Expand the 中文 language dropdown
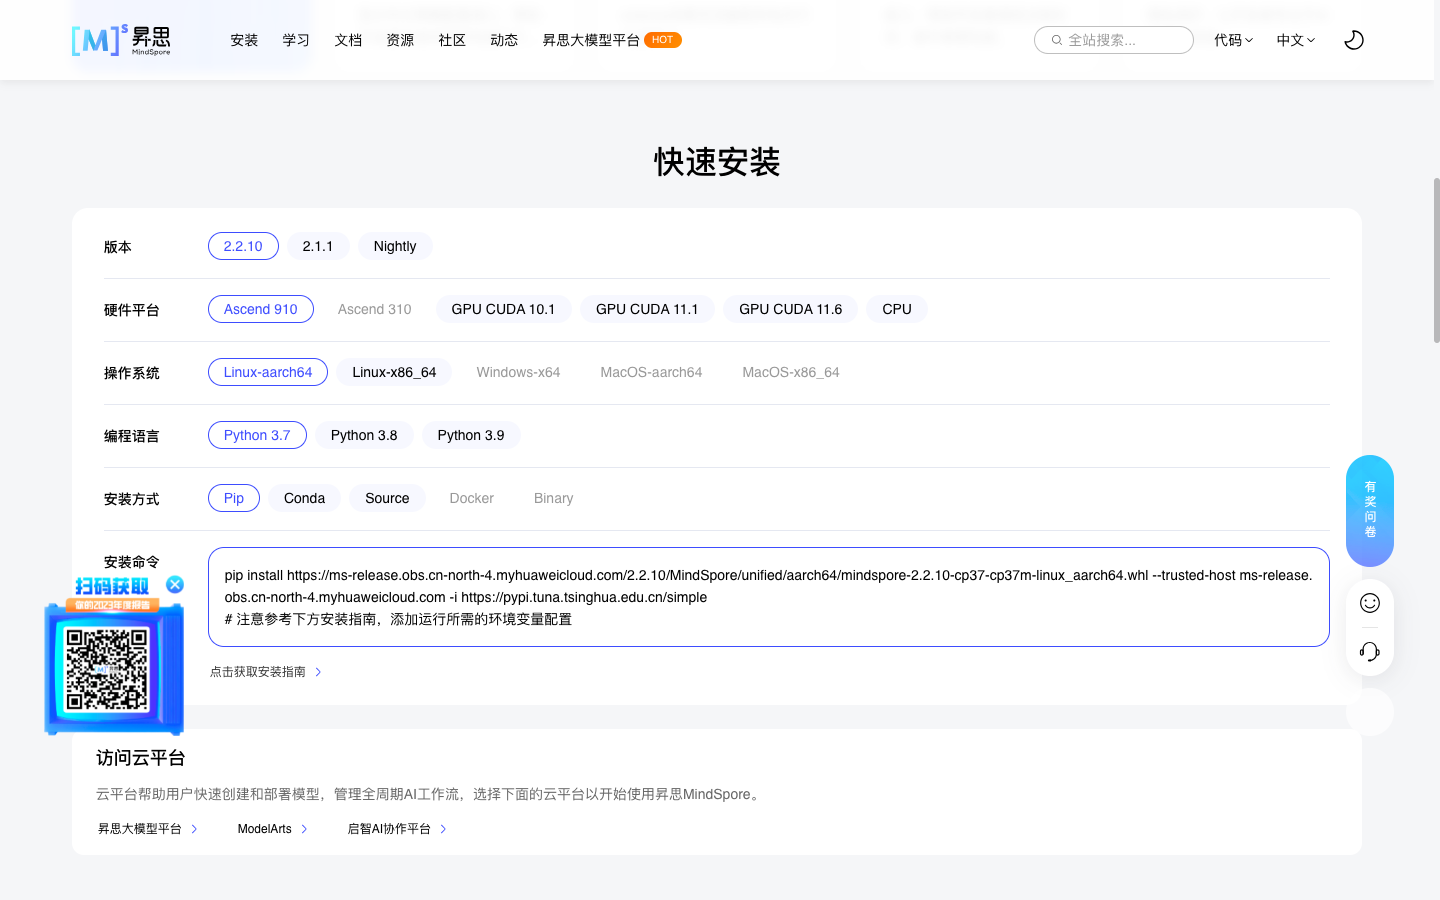Image resolution: width=1440 pixels, height=900 pixels. (1296, 40)
